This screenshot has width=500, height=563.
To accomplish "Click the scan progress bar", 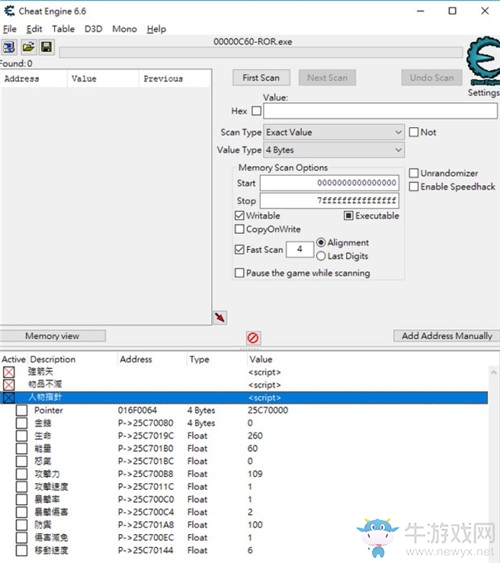I will coord(261,52).
